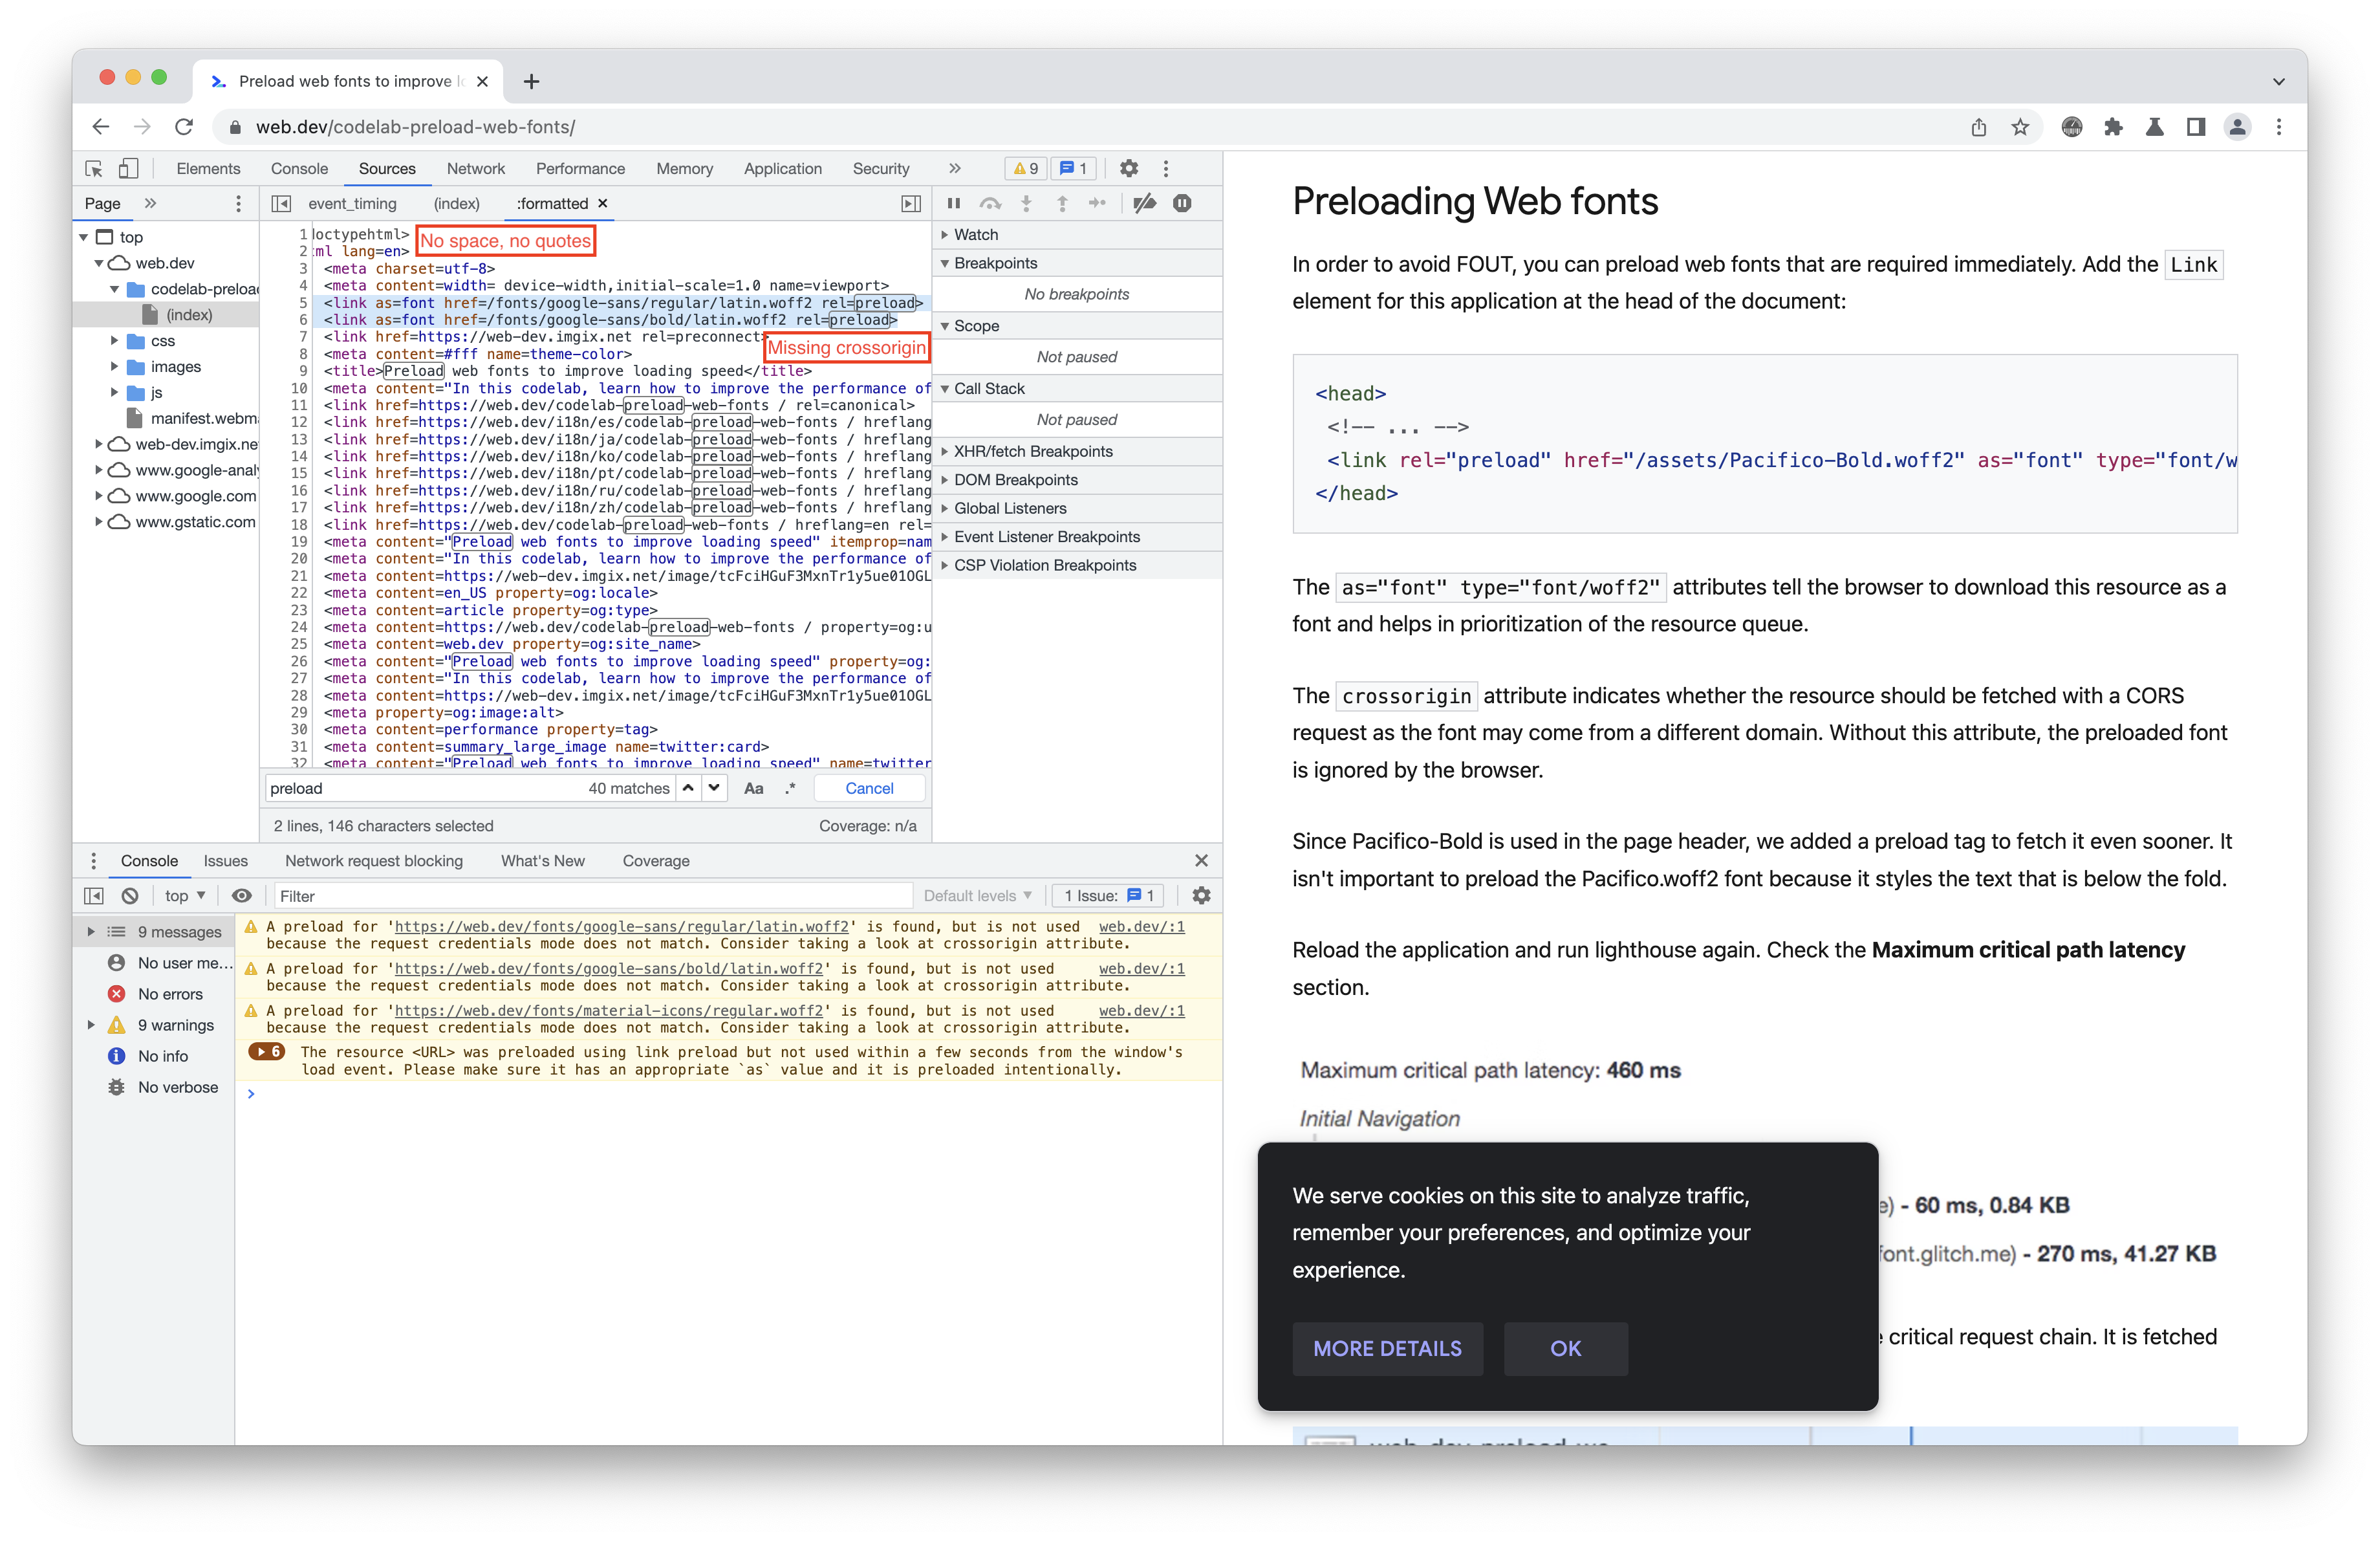This screenshot has width=2380, height=1541.
Task: Expand the css folder
Action: 114,341
